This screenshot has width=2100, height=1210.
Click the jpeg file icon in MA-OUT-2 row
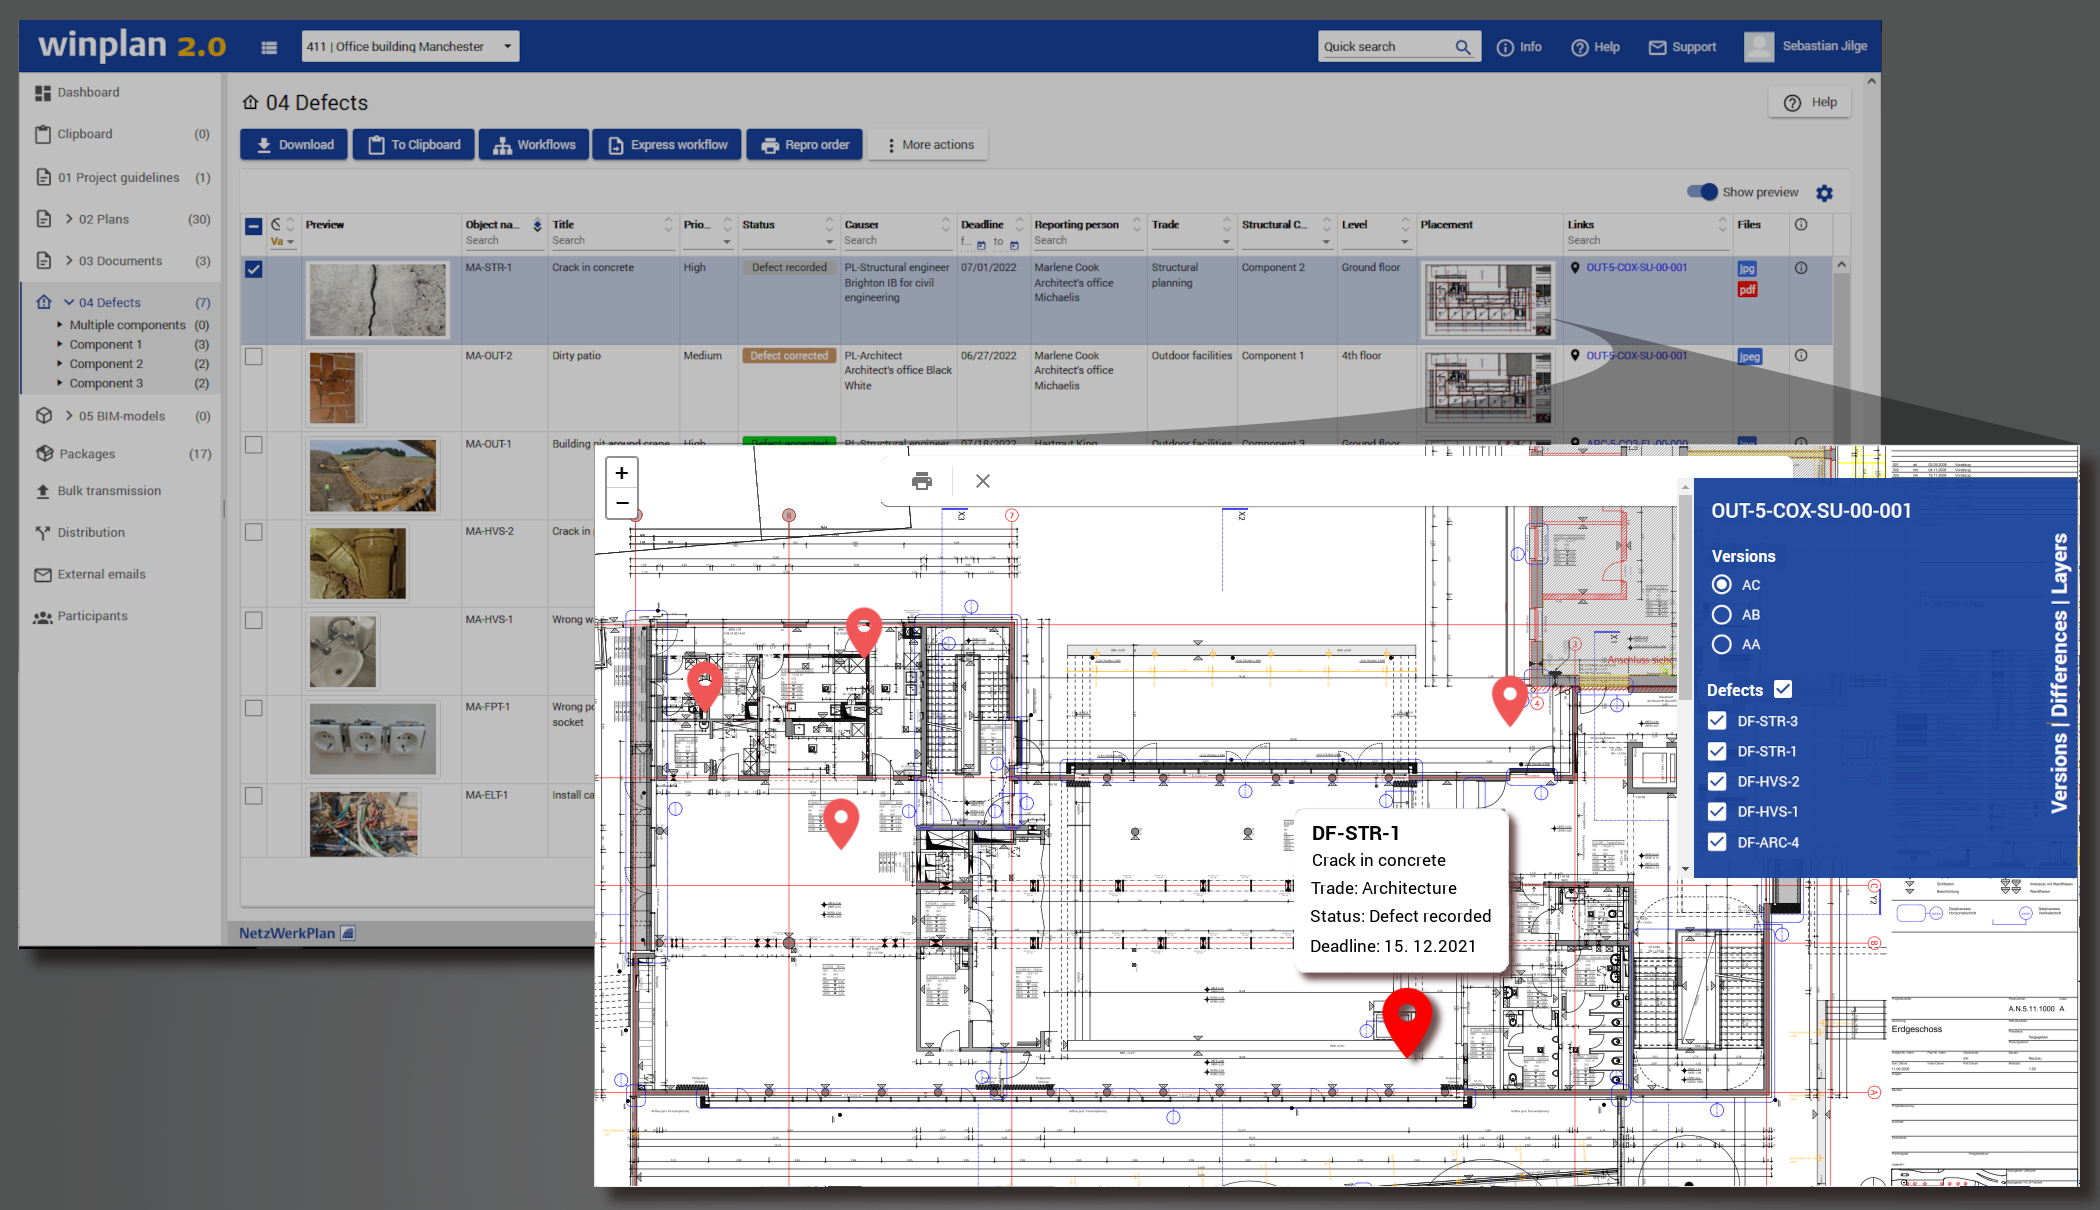[x=1749, y=357]
